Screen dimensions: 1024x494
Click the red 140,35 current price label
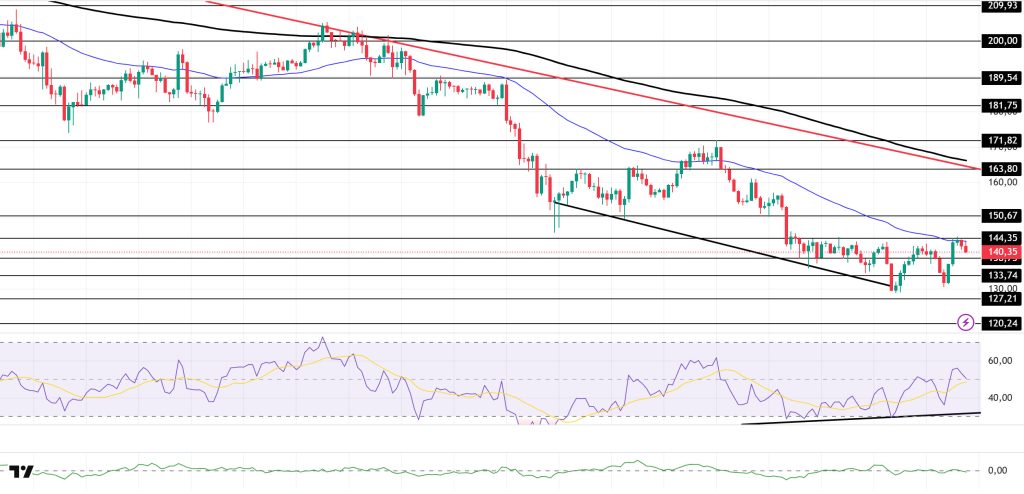pyautogui.click(x=1003, y=252)
